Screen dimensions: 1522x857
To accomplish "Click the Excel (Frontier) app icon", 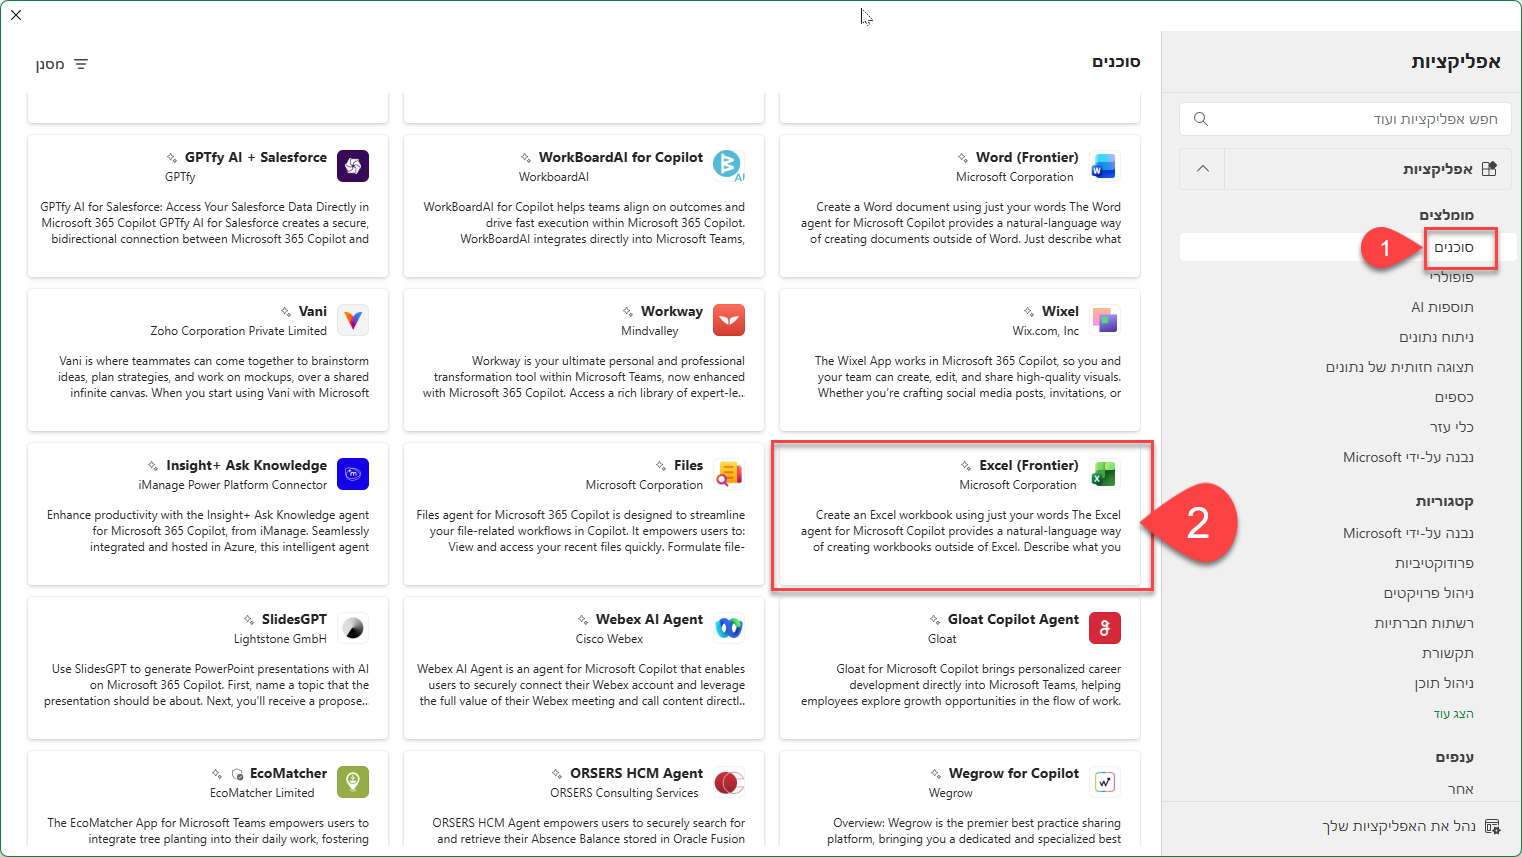I will pos(1104,474).
